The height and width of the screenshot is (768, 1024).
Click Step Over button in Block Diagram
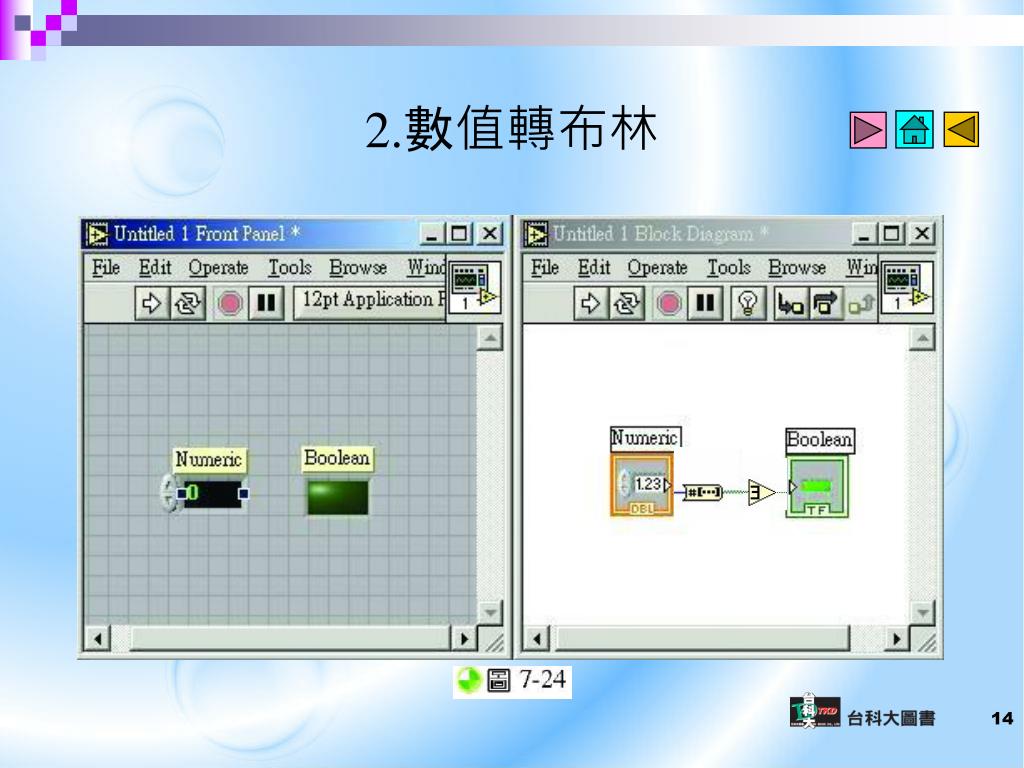tap(825, 304)
